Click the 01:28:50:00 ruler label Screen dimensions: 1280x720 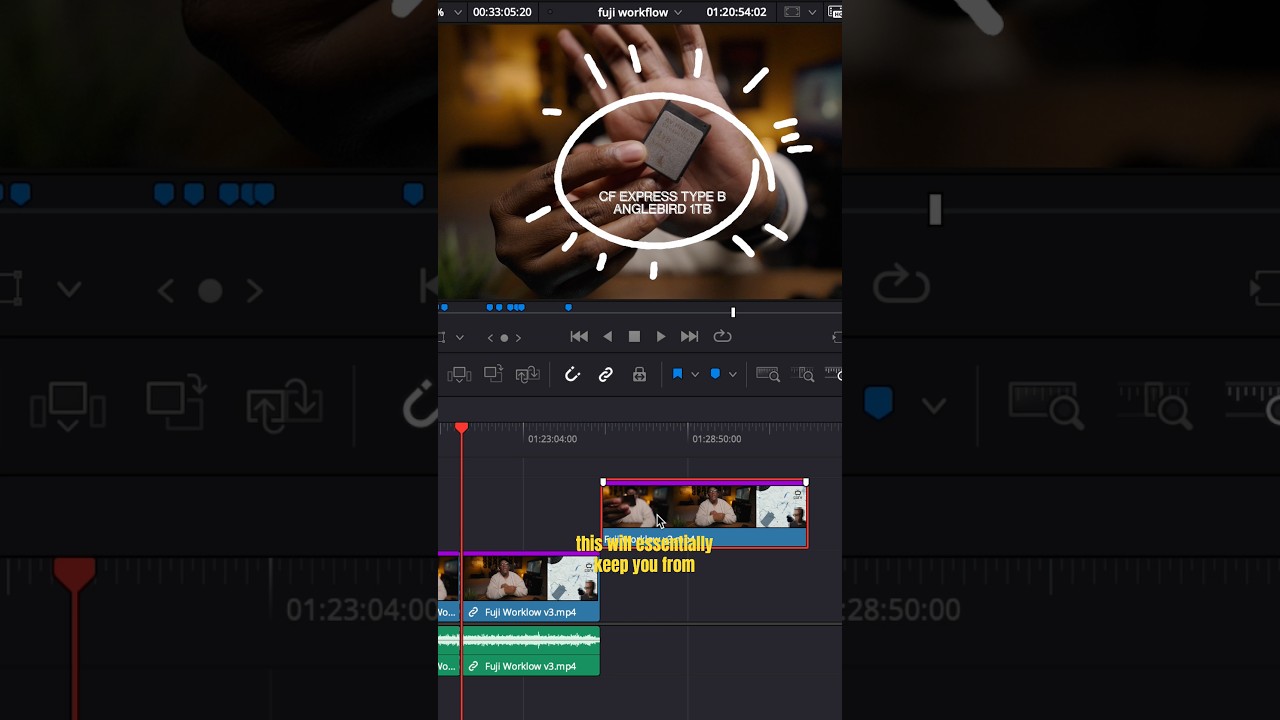[x=716, y=439]
